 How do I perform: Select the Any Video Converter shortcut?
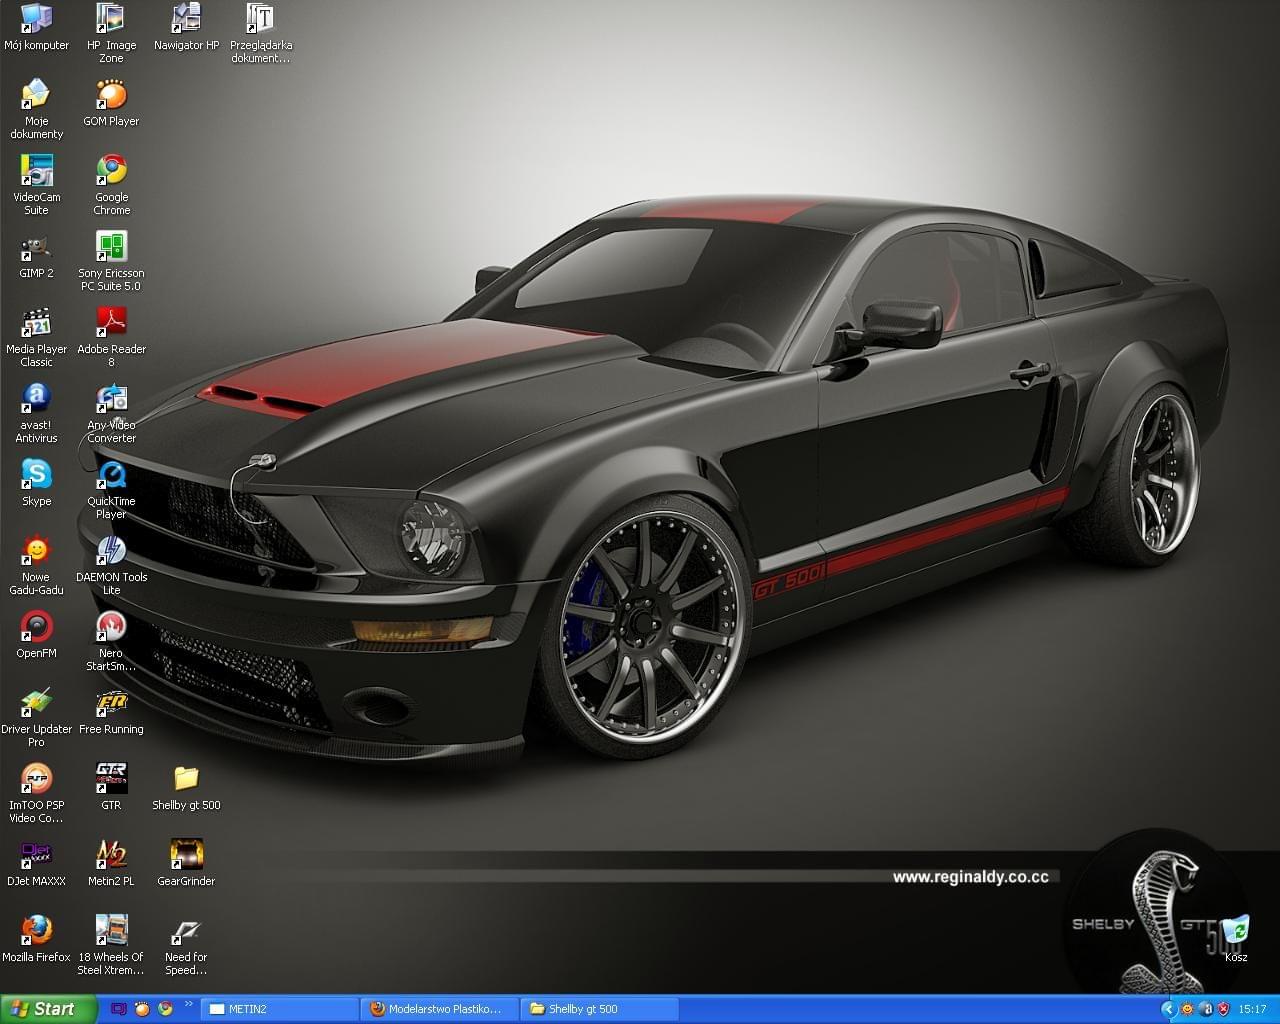coord(111,413)
